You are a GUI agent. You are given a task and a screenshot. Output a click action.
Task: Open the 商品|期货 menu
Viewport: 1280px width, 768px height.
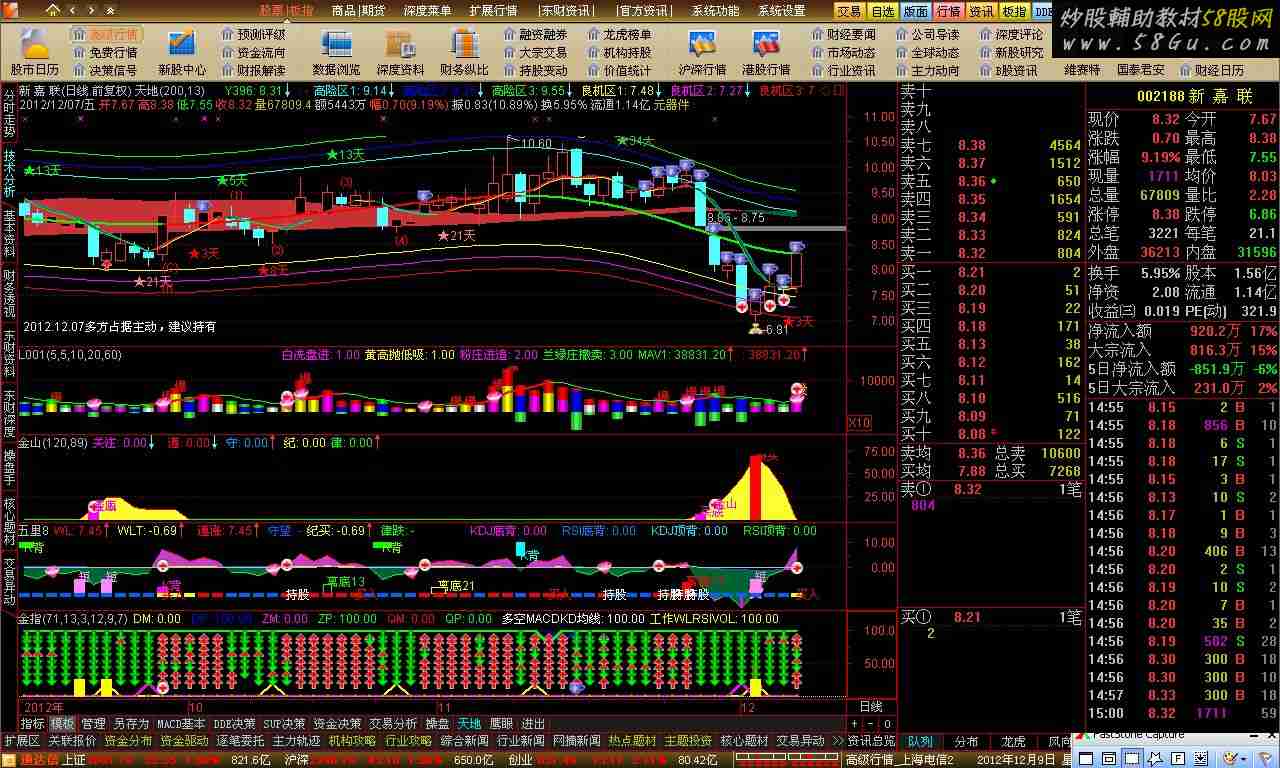pyautogui.click(x=358, y=11)
